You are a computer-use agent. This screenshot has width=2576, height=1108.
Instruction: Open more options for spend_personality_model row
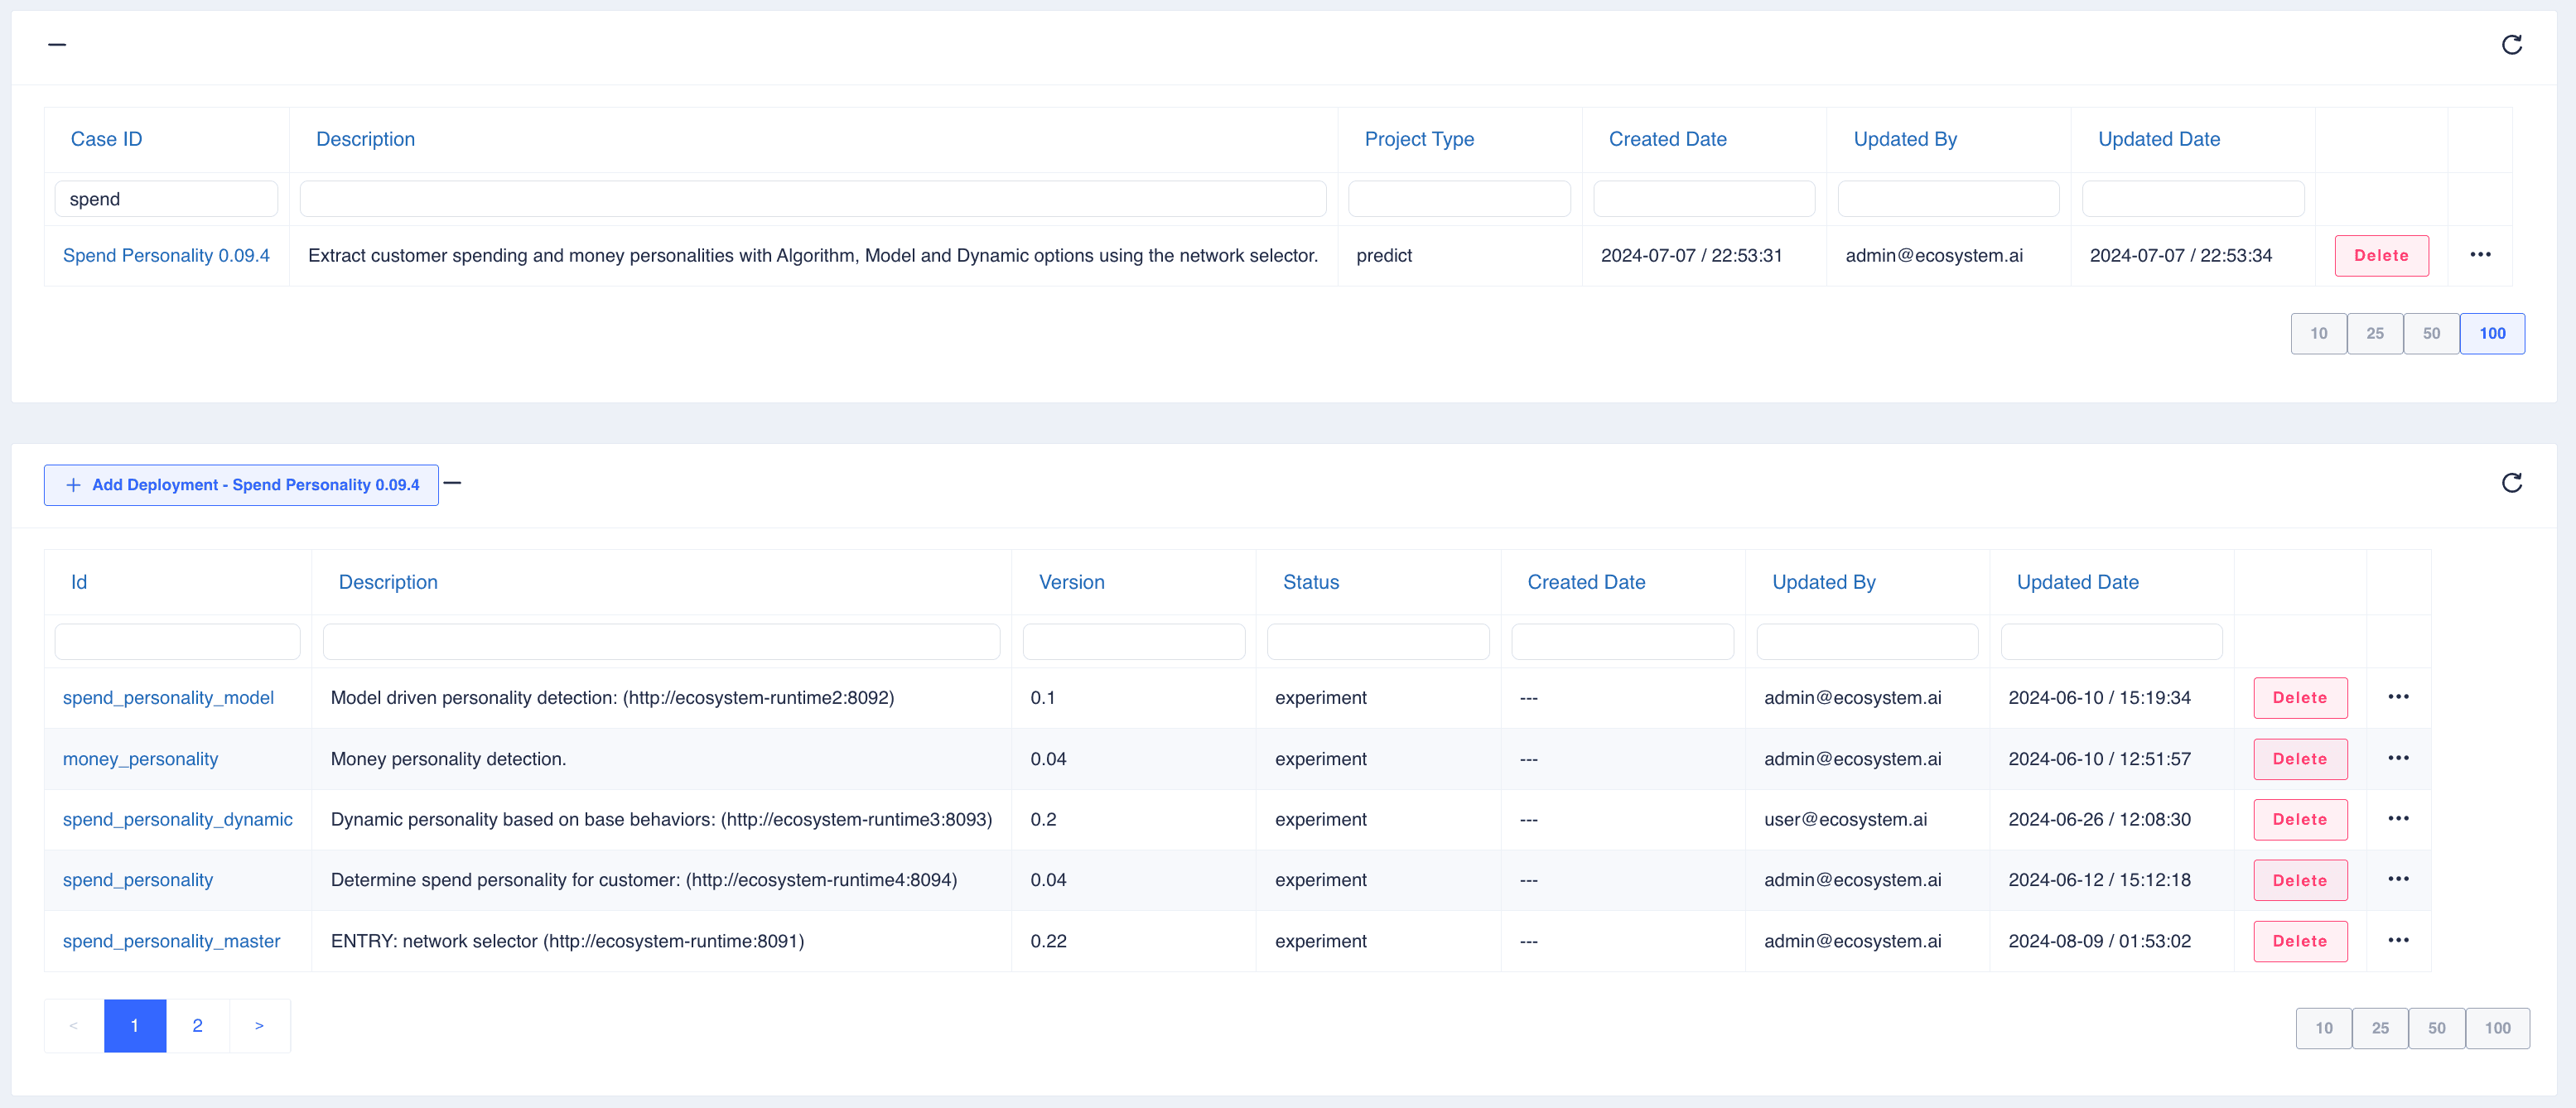(x=2398, y=697)
